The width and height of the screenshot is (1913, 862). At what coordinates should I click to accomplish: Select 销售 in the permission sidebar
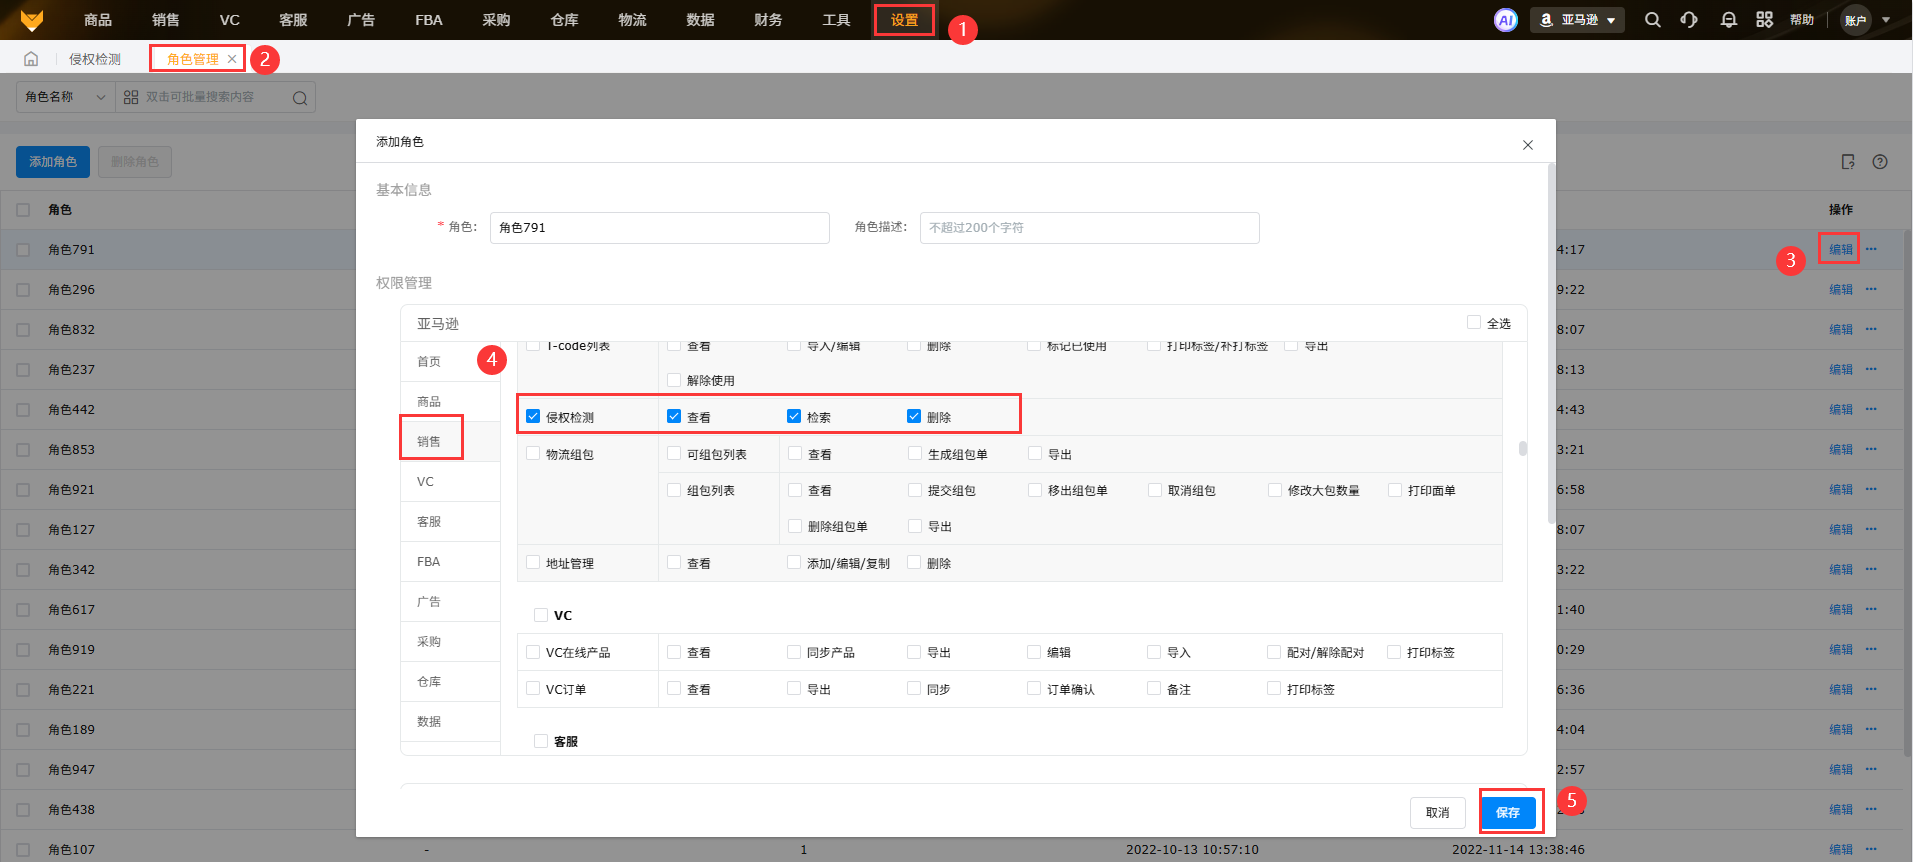[430, 441]
